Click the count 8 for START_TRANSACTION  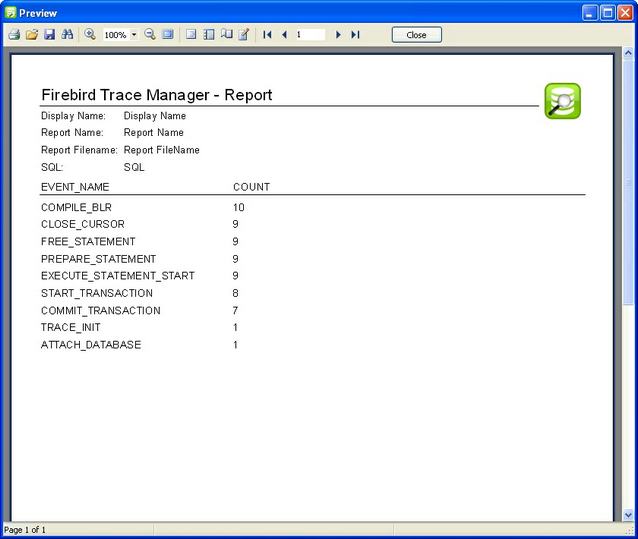click(236, 293)
